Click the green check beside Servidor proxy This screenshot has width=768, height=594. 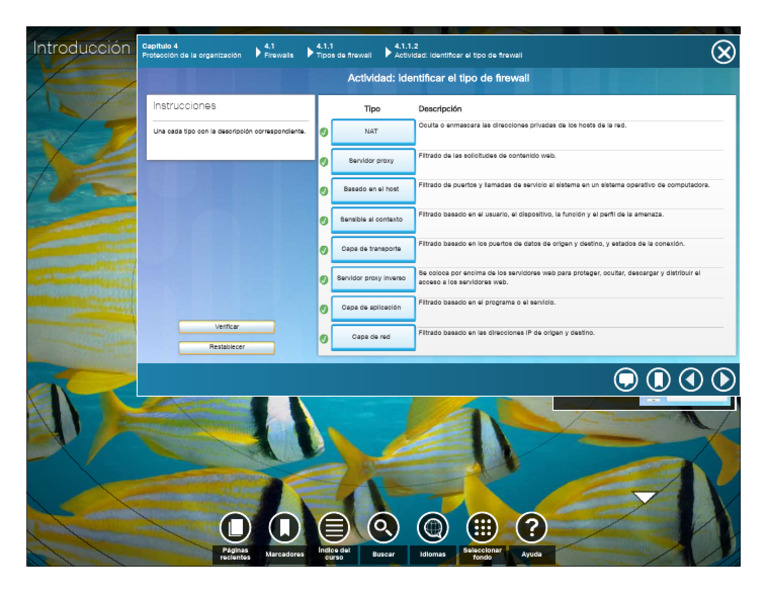tap(324, 161)
